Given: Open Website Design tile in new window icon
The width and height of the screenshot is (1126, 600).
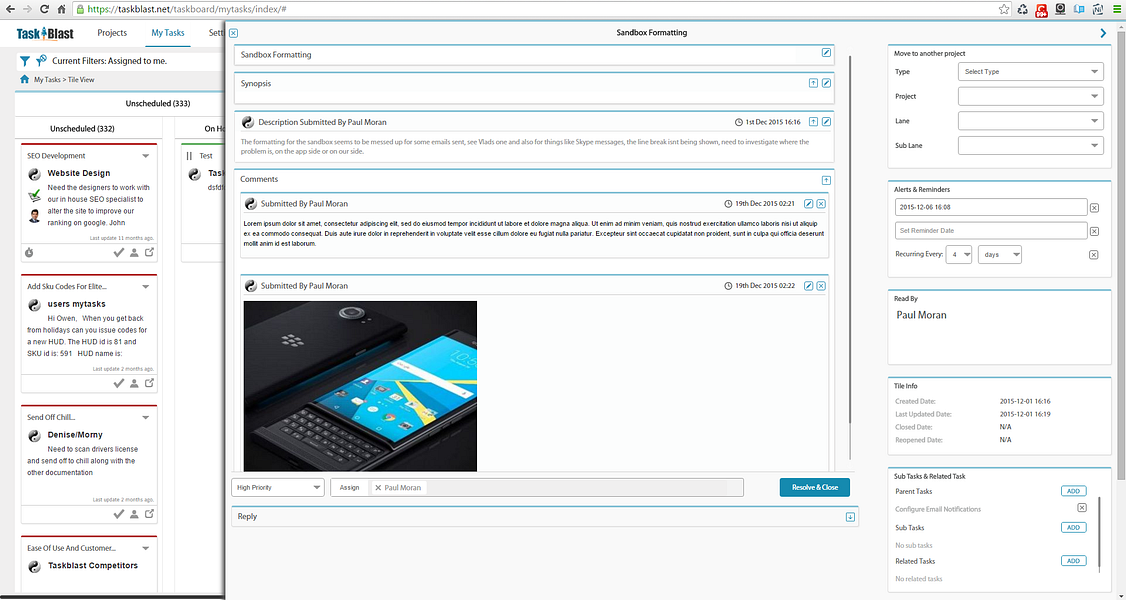Looking at the screenshot, I should 149,253.
